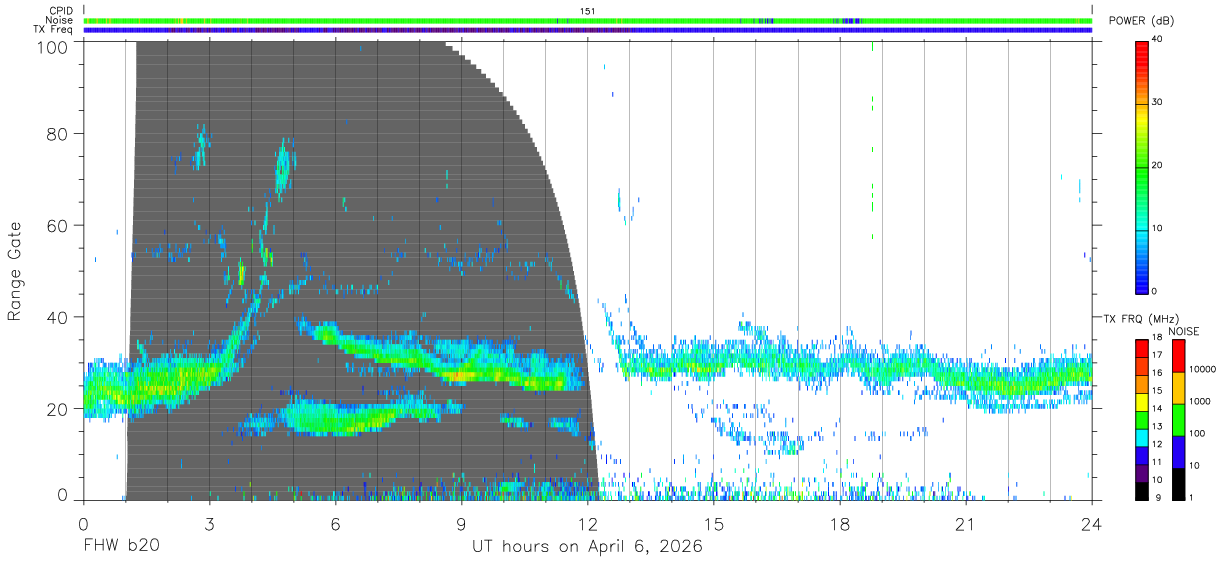Select the 20 tick on power colorbar
Screen dimensions: 1228x567
(1158, 165)
